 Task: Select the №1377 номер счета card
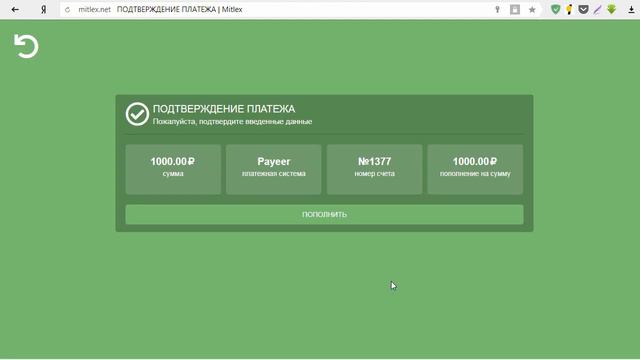click(x=374, y=169)
